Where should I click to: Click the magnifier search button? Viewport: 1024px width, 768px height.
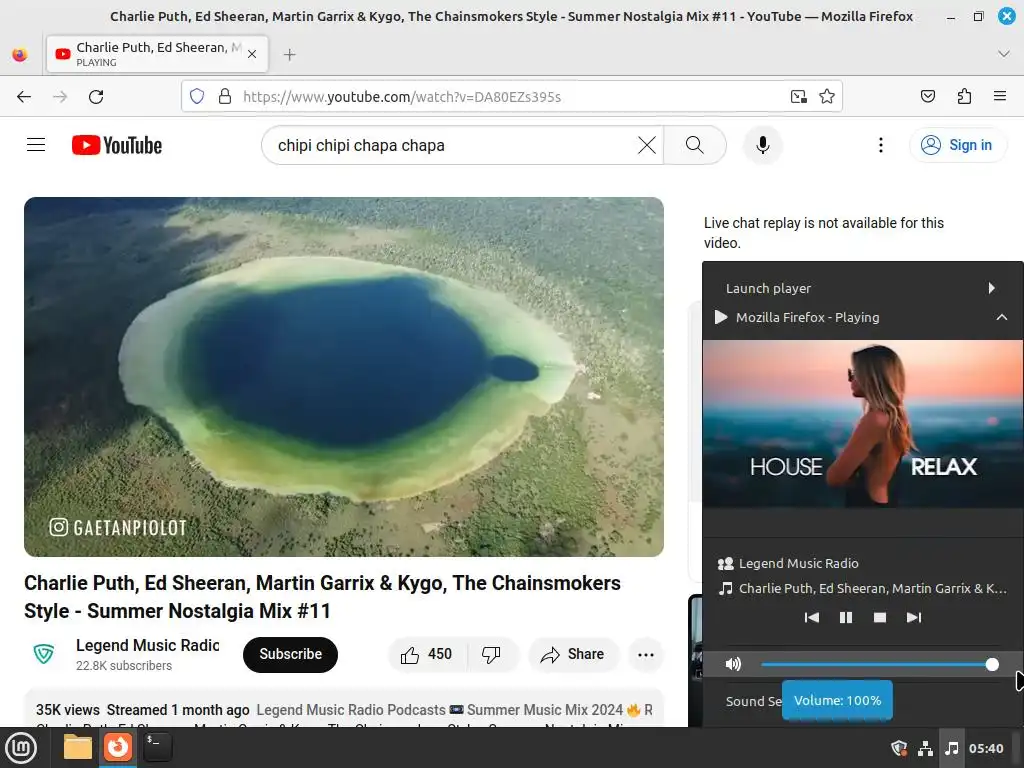point(695,145)
